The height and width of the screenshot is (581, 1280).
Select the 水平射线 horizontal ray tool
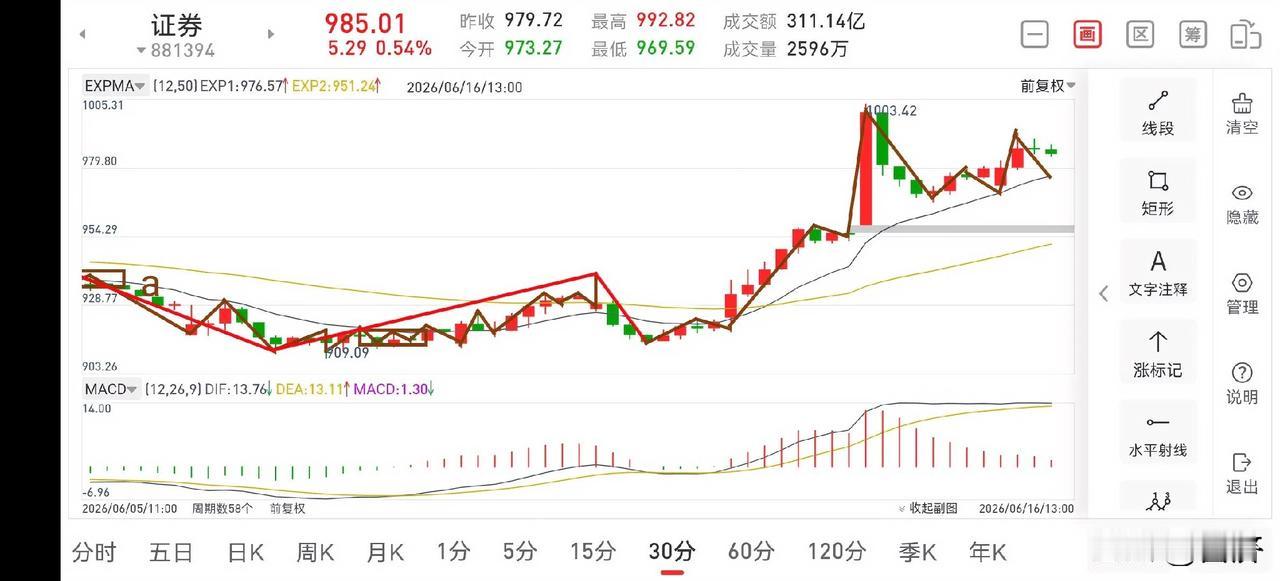pos(1158,436)
